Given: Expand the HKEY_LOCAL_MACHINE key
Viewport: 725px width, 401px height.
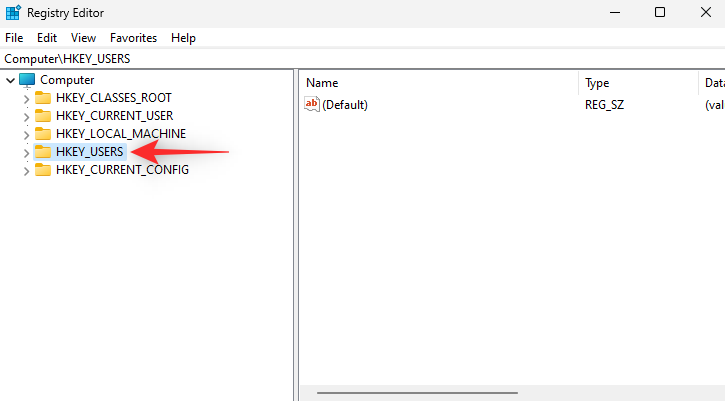Looking at the screenshot, I should point(26,135).
